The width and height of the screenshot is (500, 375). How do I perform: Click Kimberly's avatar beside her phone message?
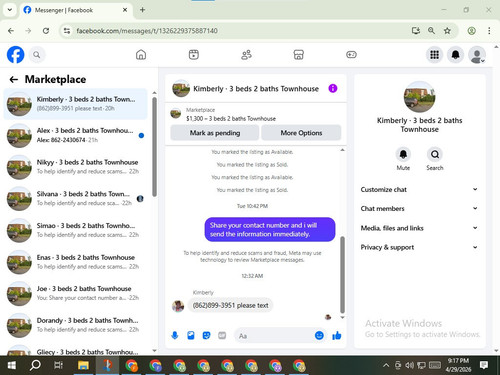(178, 305)
